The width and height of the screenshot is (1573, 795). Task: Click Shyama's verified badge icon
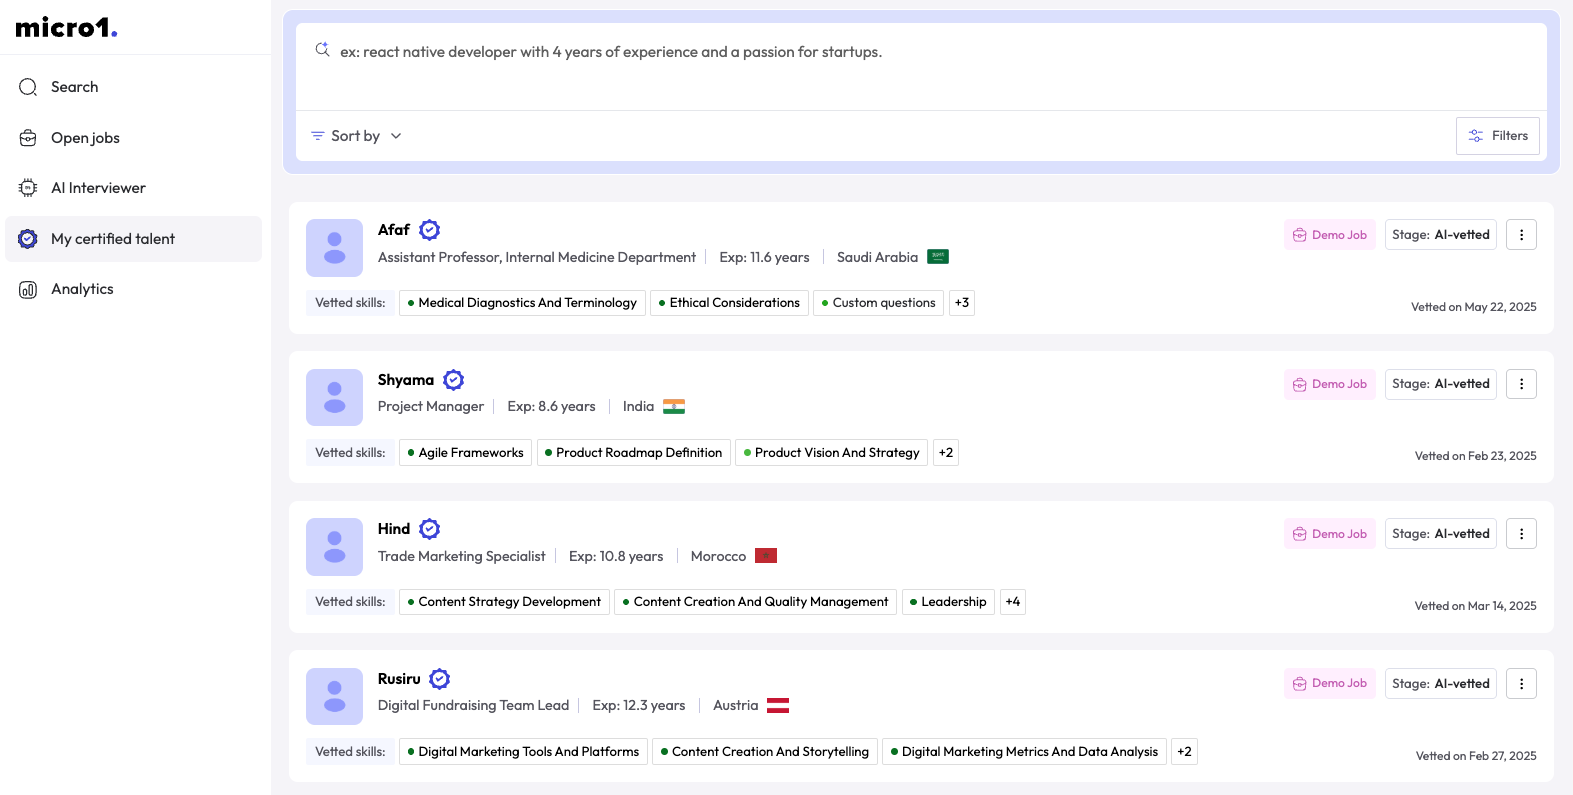pyautogui.click(x=454, y=380)
